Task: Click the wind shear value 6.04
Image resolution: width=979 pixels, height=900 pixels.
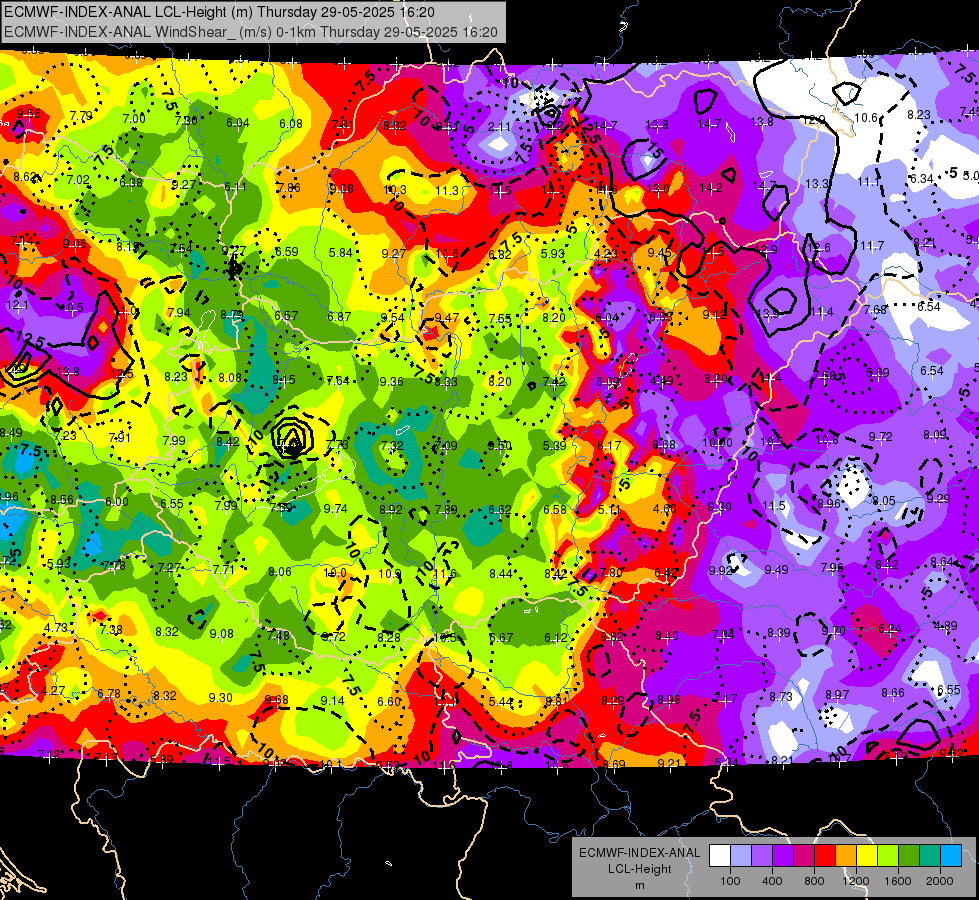Action: click(238, 123)
